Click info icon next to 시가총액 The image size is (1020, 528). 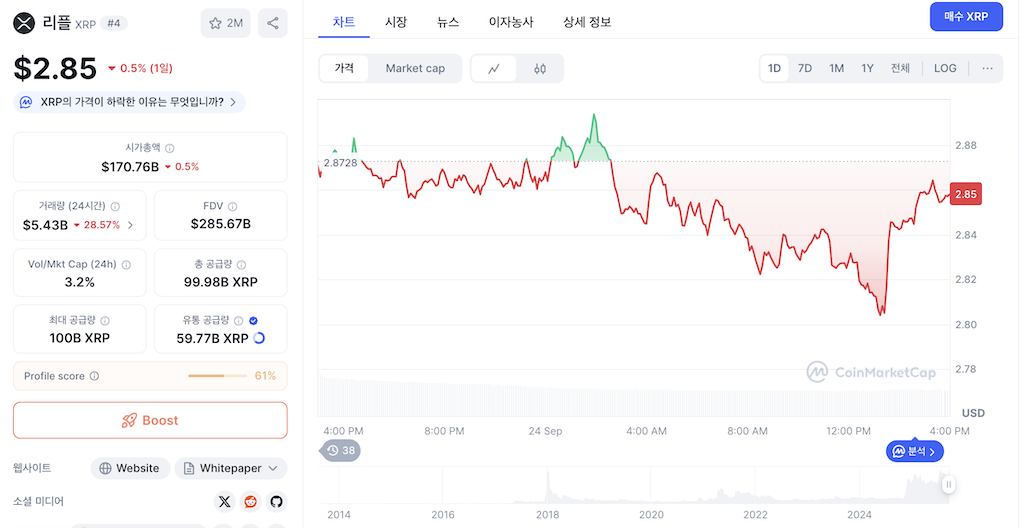click(x=170, y=148)
